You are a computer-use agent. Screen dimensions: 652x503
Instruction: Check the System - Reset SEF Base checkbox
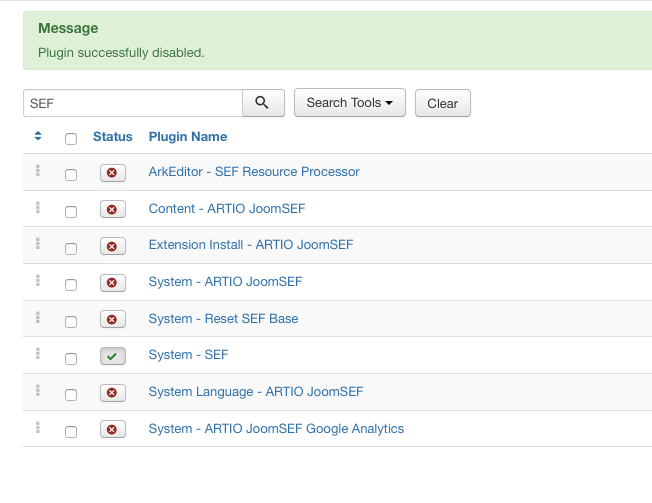[71, 322]
